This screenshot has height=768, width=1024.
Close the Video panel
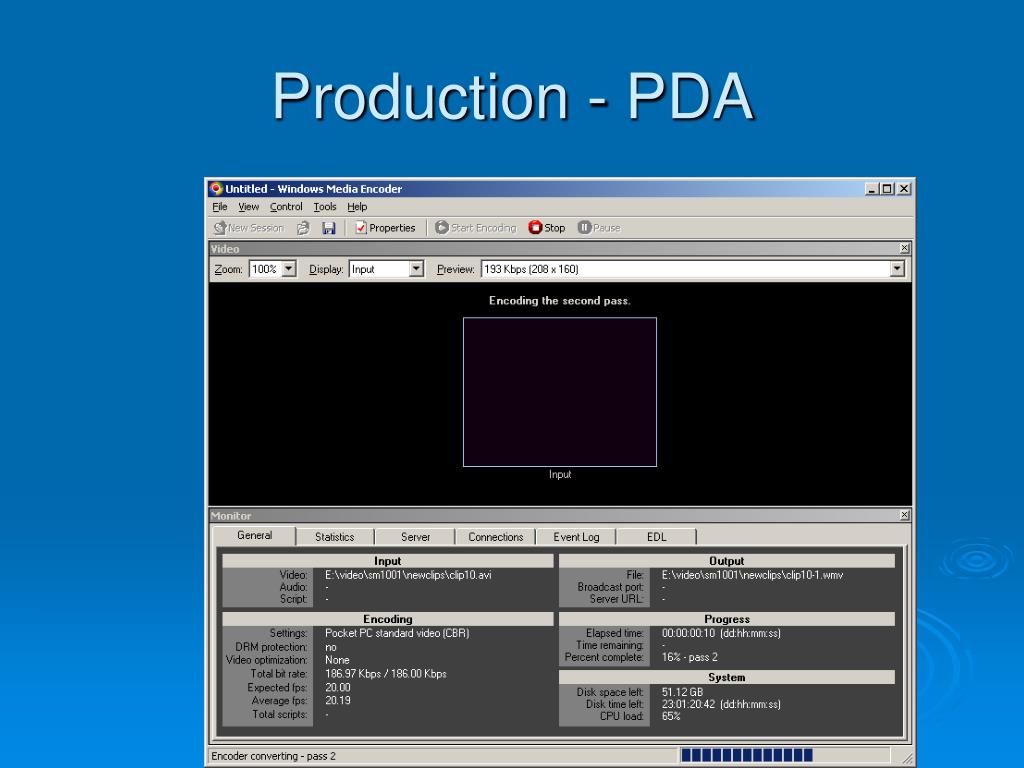pyautogui.click(x=904, y=248)
